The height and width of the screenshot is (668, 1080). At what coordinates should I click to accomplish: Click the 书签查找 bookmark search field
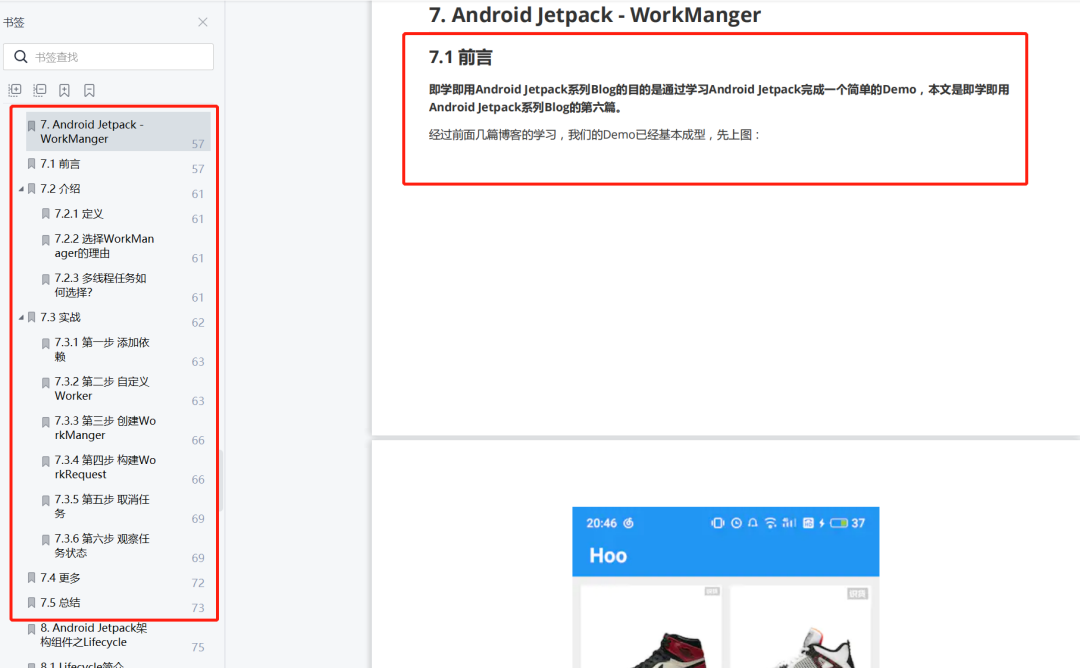click(109, 56)
